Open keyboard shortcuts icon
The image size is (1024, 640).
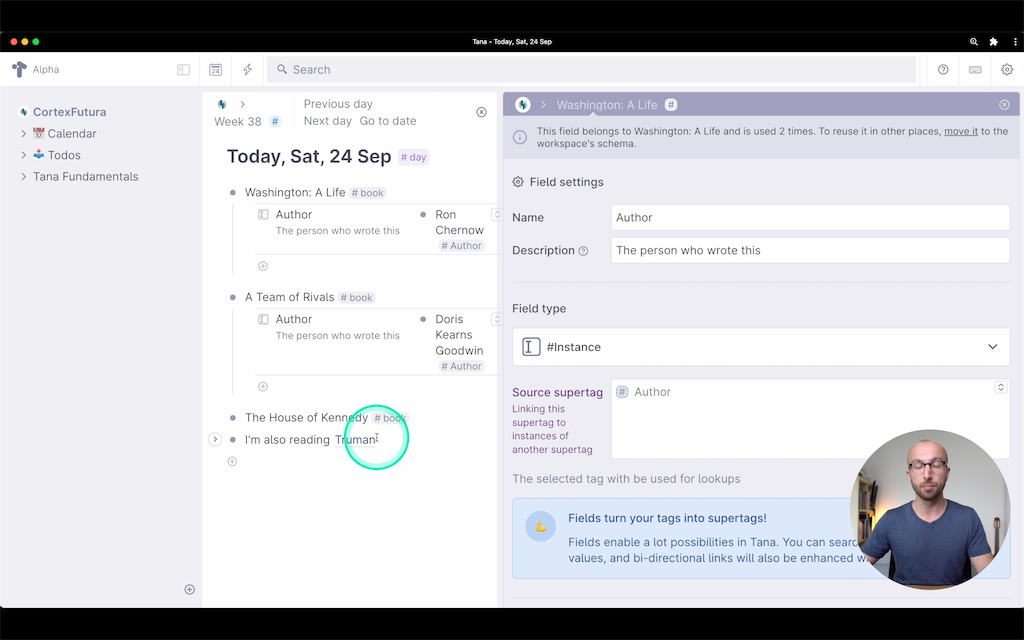tap(975, 70)
